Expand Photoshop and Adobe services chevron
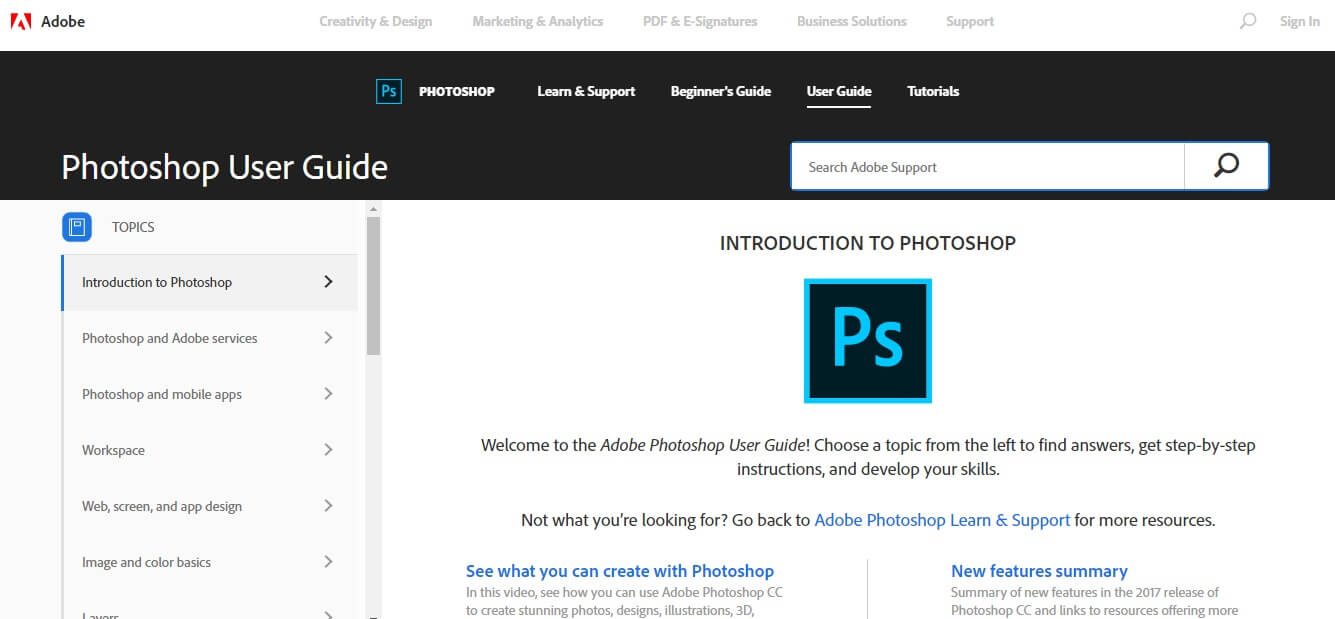Screen dimensions: 1335x619 pyautogui.click(x=328, y=338)
